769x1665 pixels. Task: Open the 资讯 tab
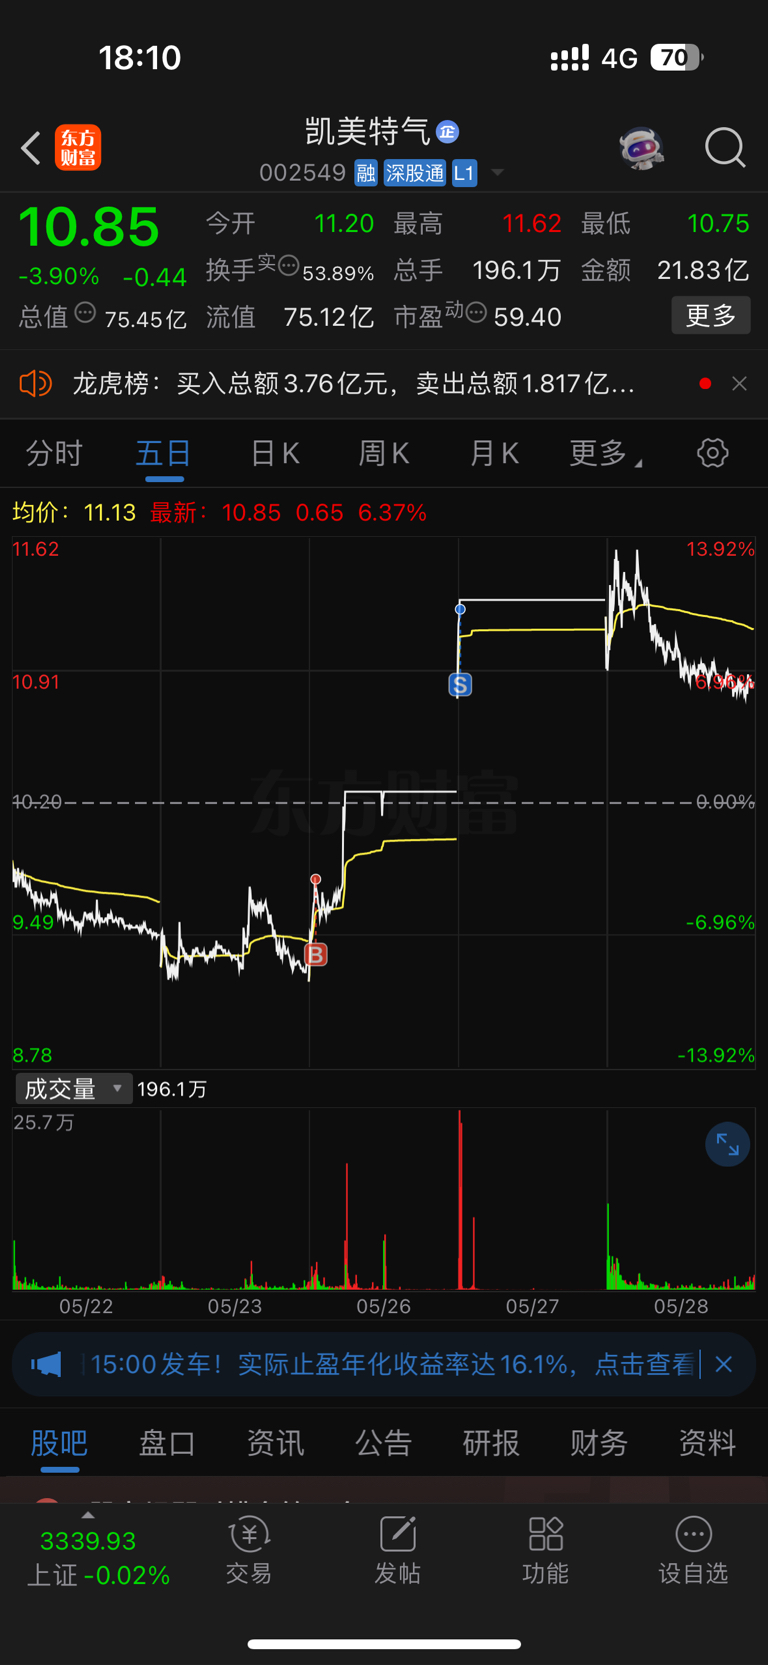pos(275,1443)
